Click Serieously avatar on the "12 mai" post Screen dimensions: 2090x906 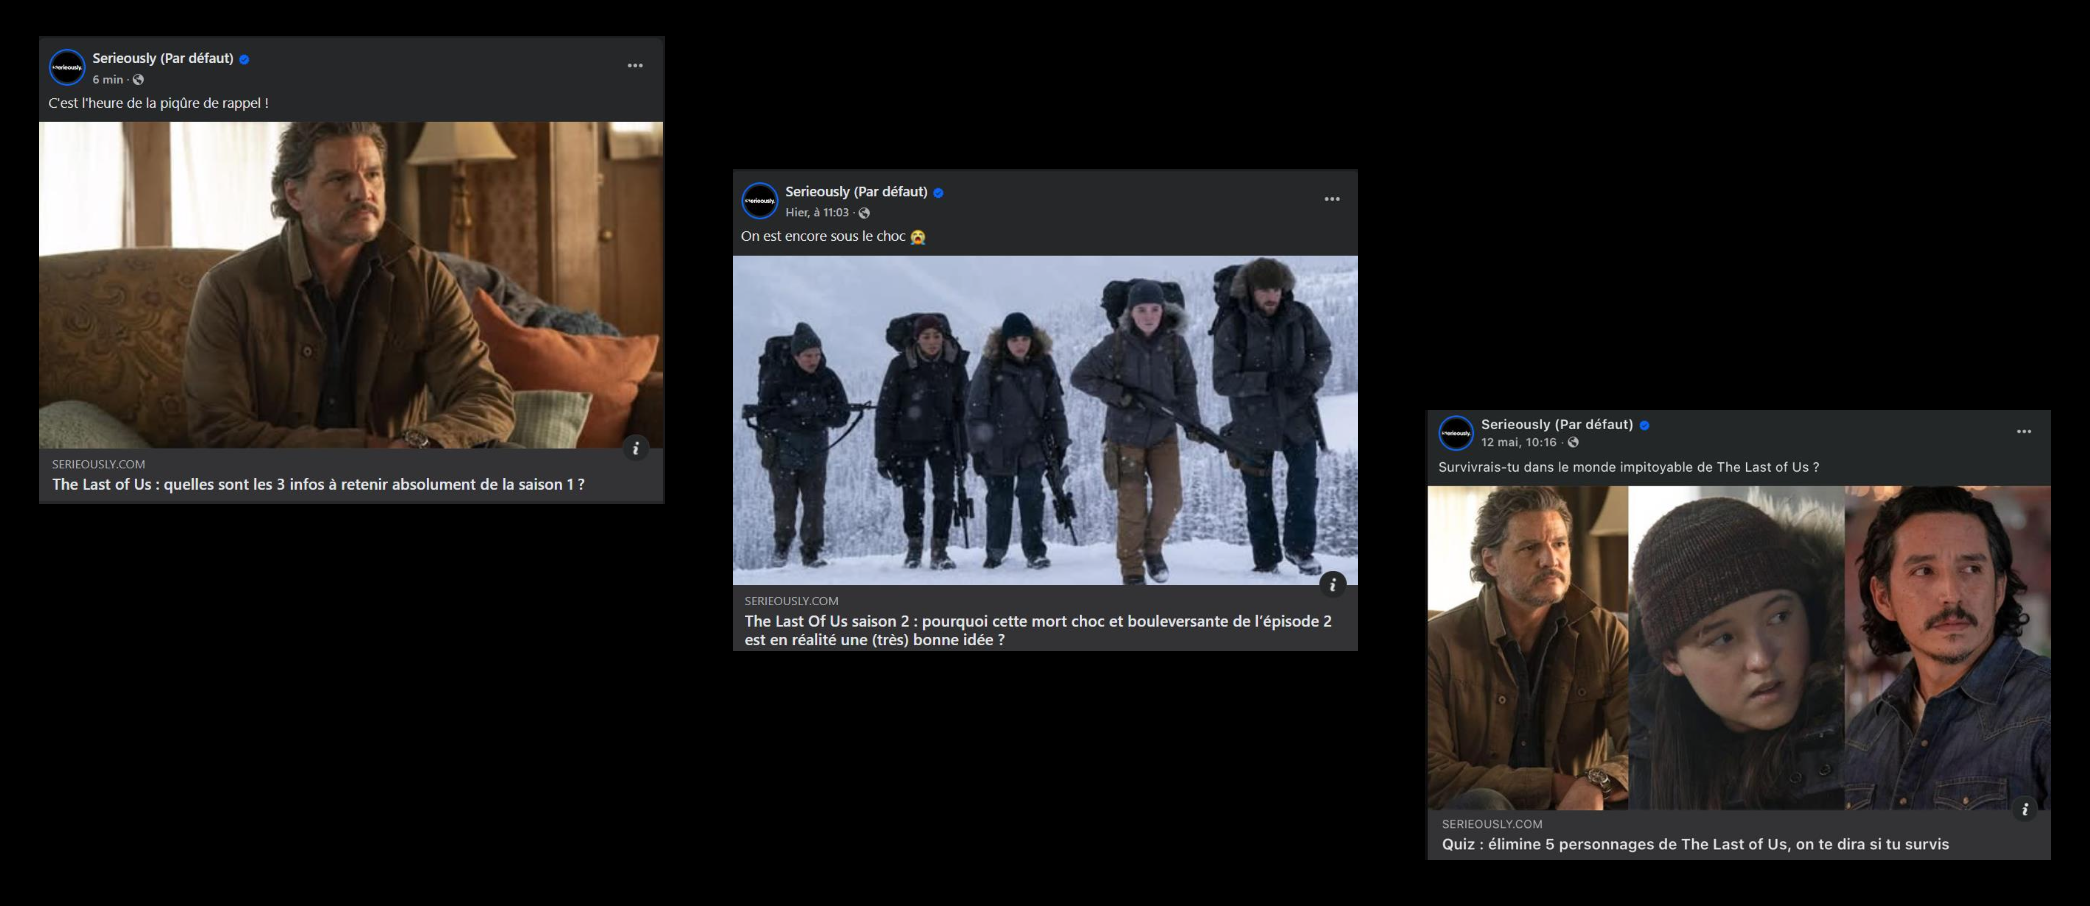point(1456,433)
